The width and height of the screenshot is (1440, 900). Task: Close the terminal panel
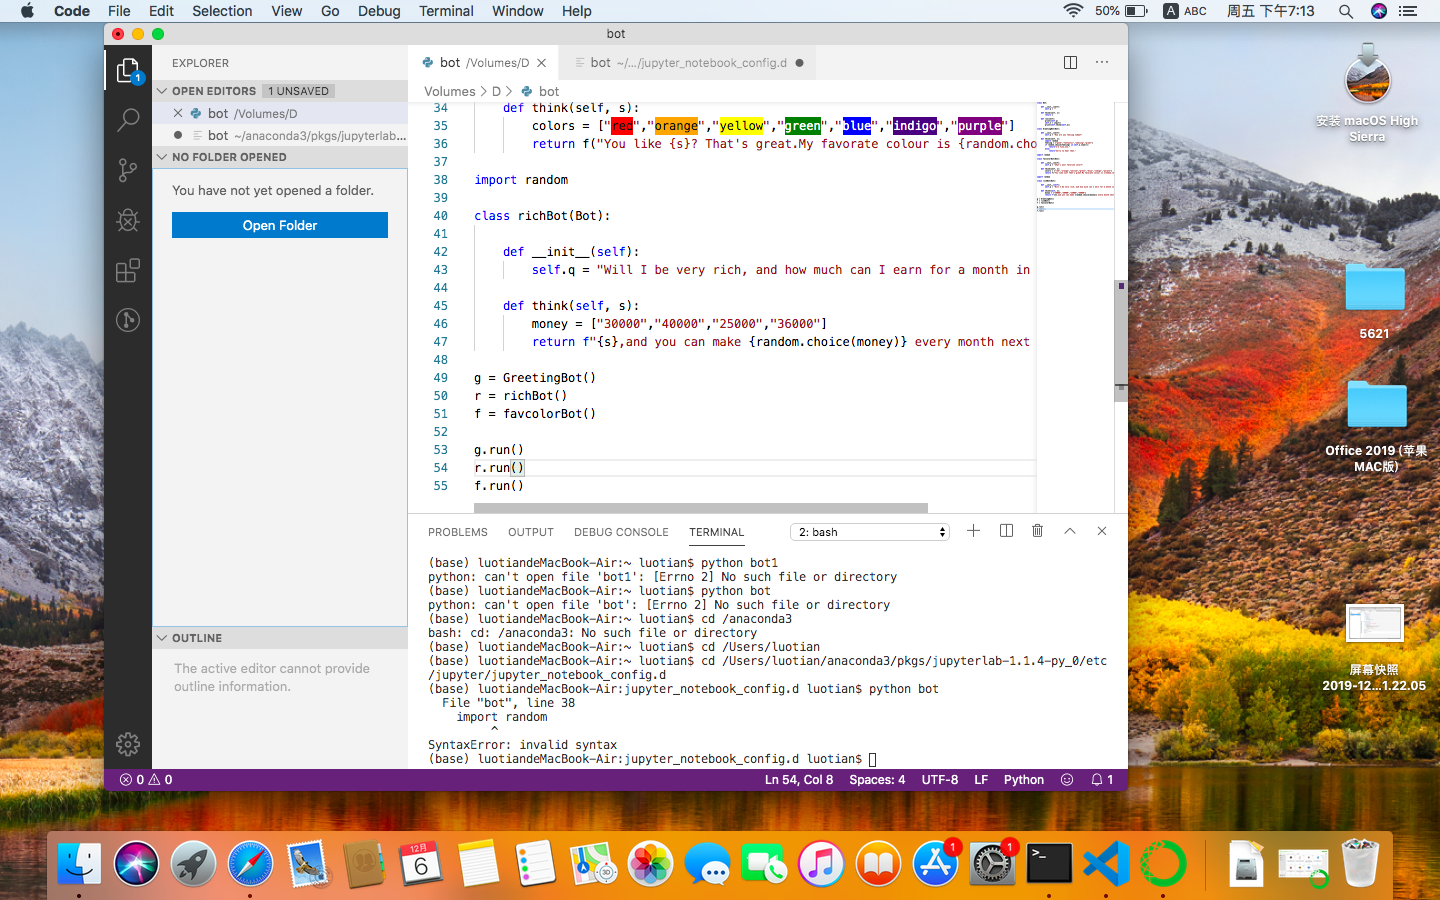pyautogui.click(x=1102, y=531)
